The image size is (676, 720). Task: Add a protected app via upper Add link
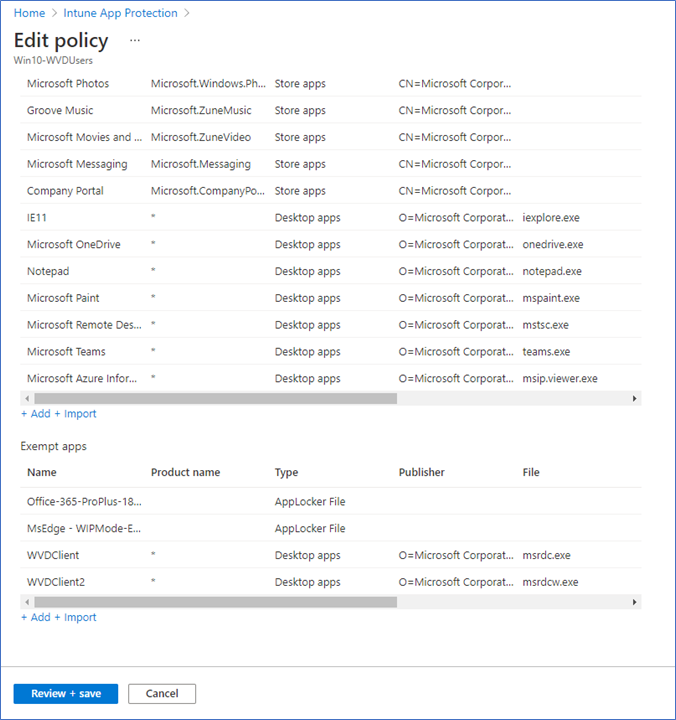click(x=36, y=414)
